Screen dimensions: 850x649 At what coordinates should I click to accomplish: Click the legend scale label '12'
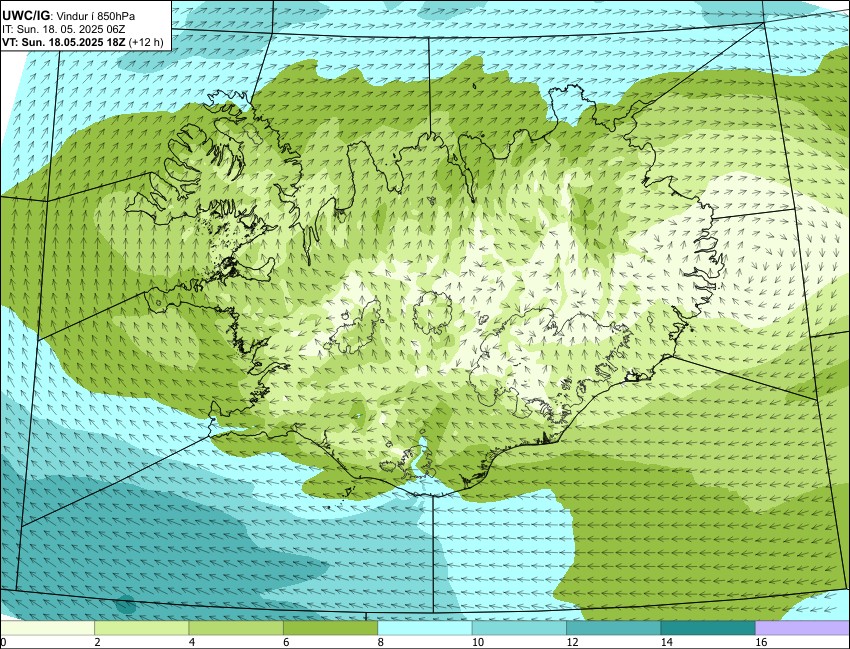click(572, 642)
